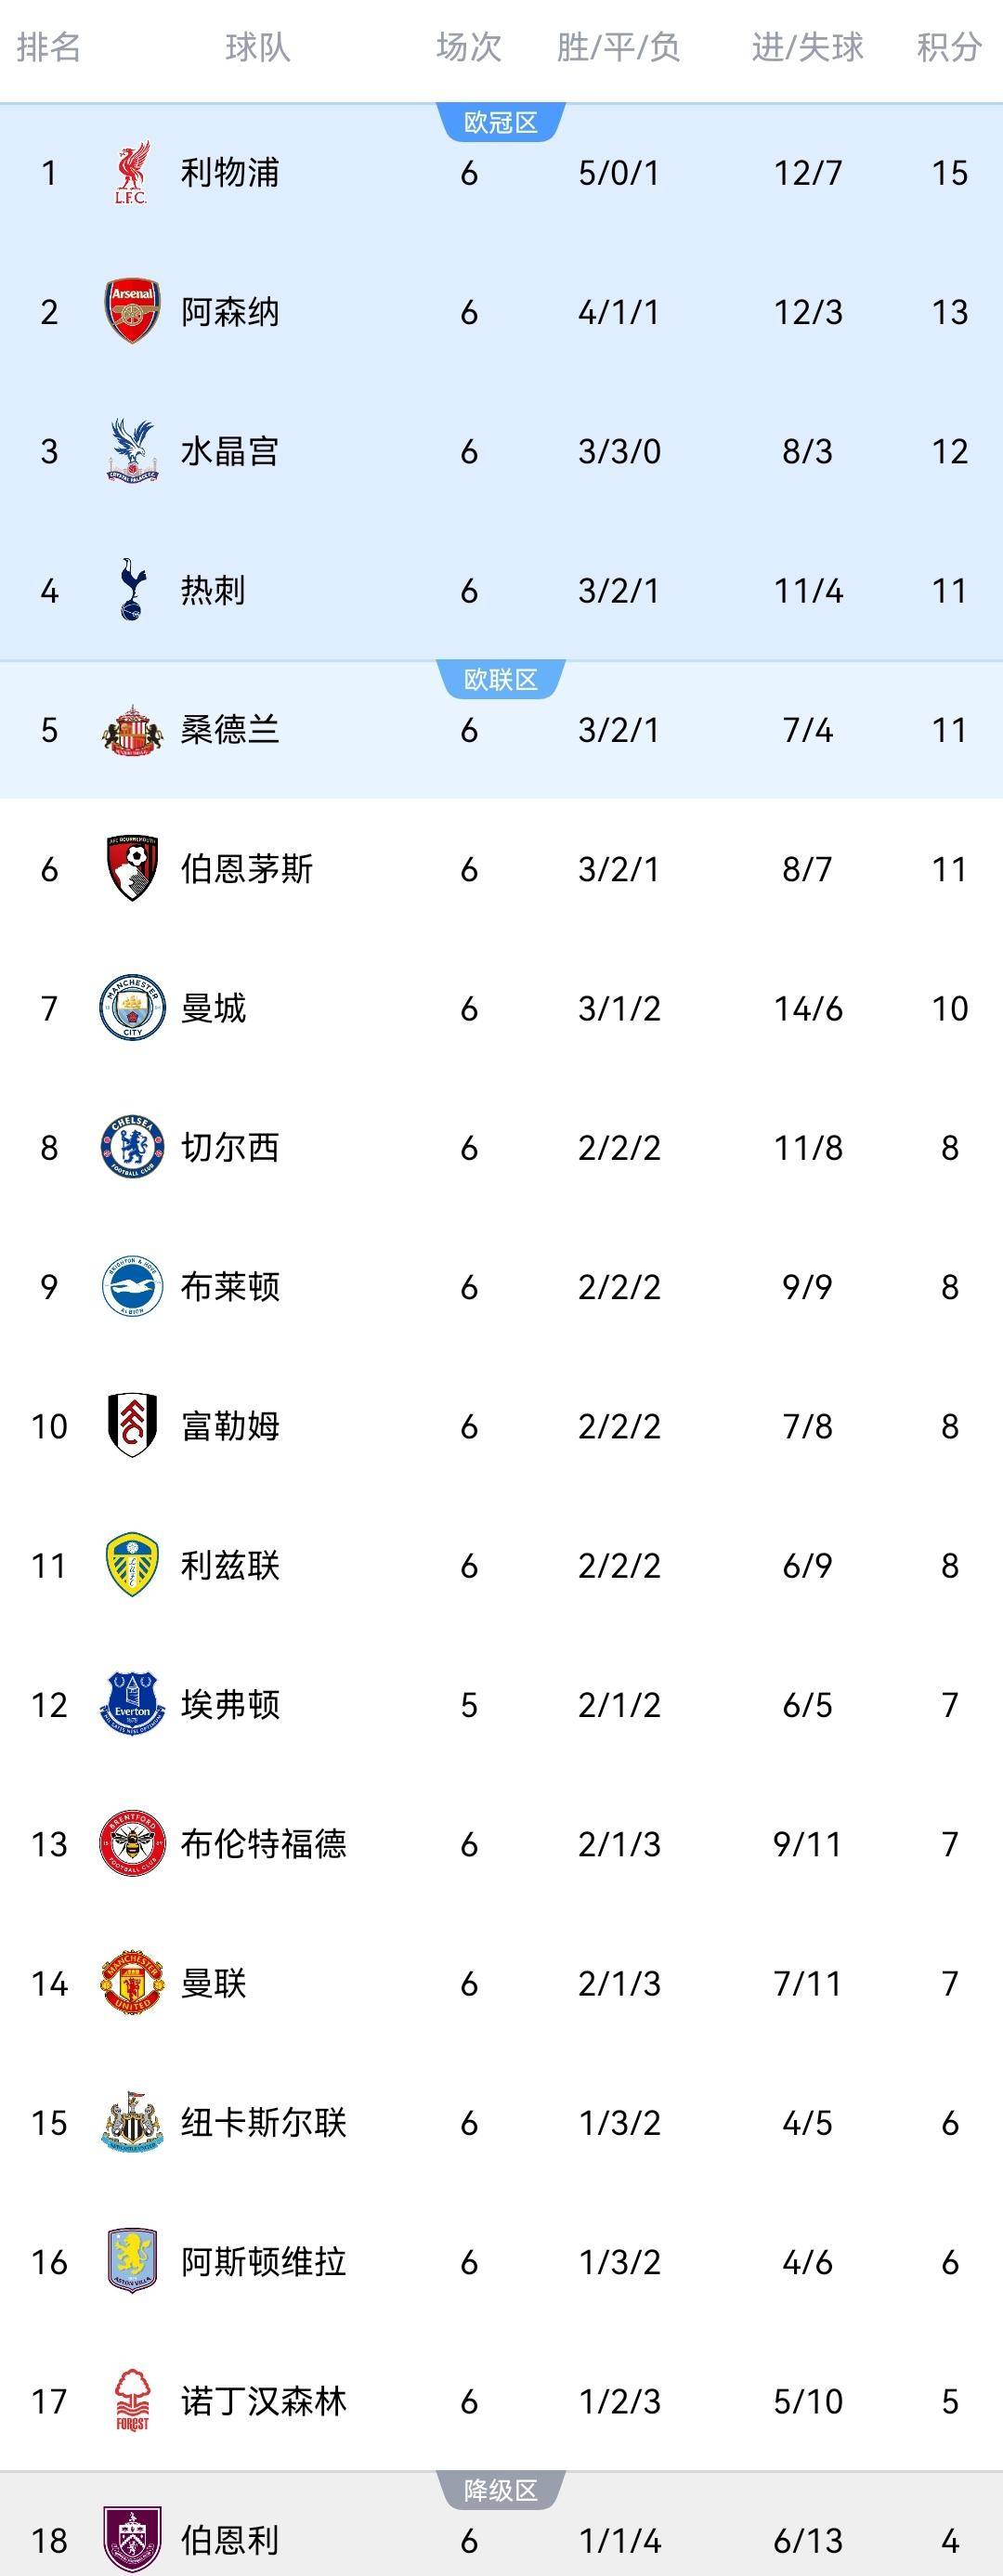Tap the Fulham club badge
Screen dimensions: 1003x2576
tap(132, 1426)
